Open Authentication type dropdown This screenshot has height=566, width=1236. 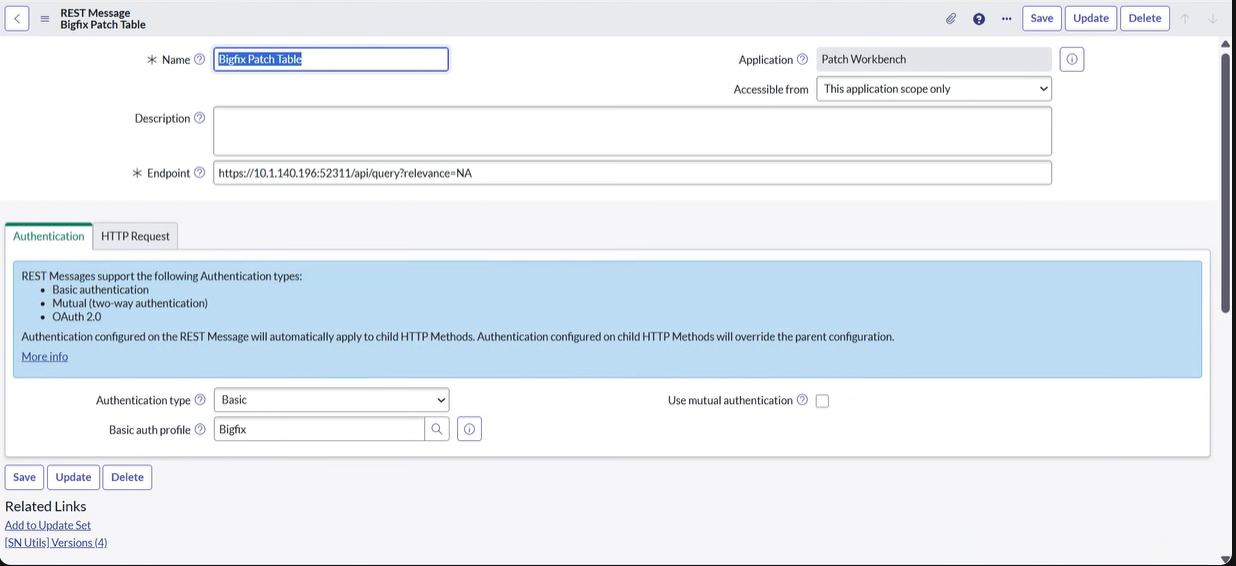(x=332, y=400)
